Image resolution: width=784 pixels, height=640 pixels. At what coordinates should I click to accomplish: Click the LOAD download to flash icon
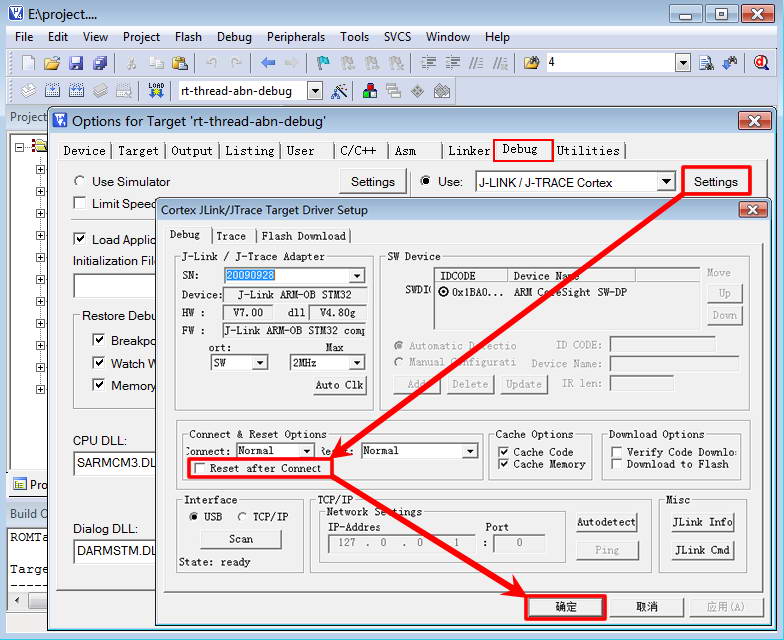pyautogui.click(x=156, y=91)
